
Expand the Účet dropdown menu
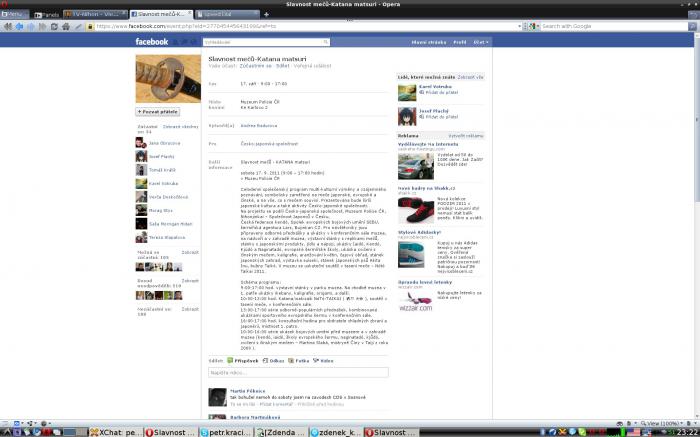click(481, 42)
